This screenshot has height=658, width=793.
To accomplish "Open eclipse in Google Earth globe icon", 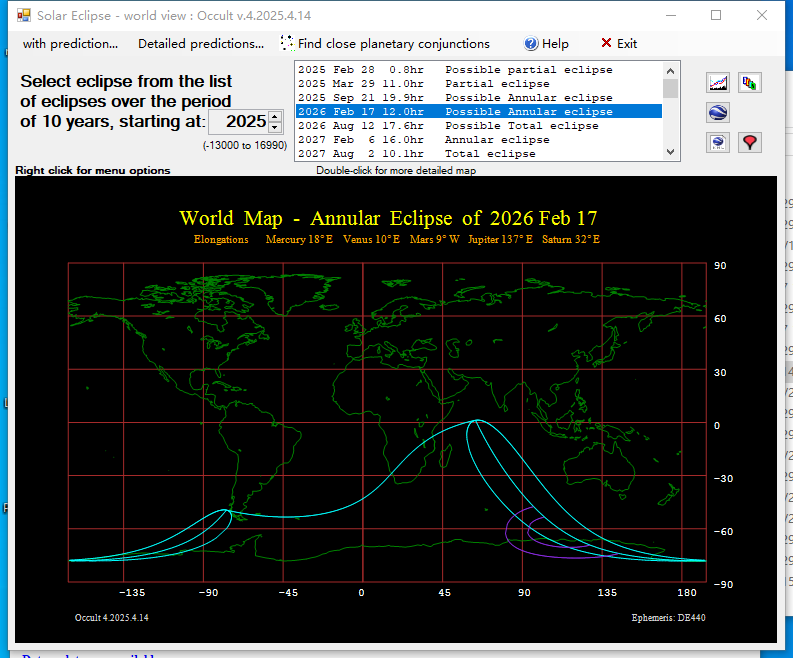I will point(718,112).
